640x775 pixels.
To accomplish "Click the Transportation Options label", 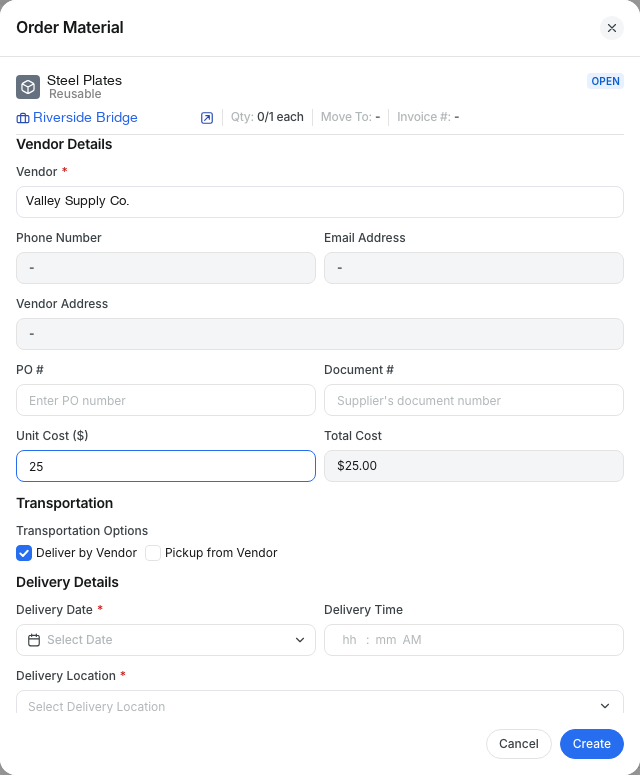I will [82, 531].
